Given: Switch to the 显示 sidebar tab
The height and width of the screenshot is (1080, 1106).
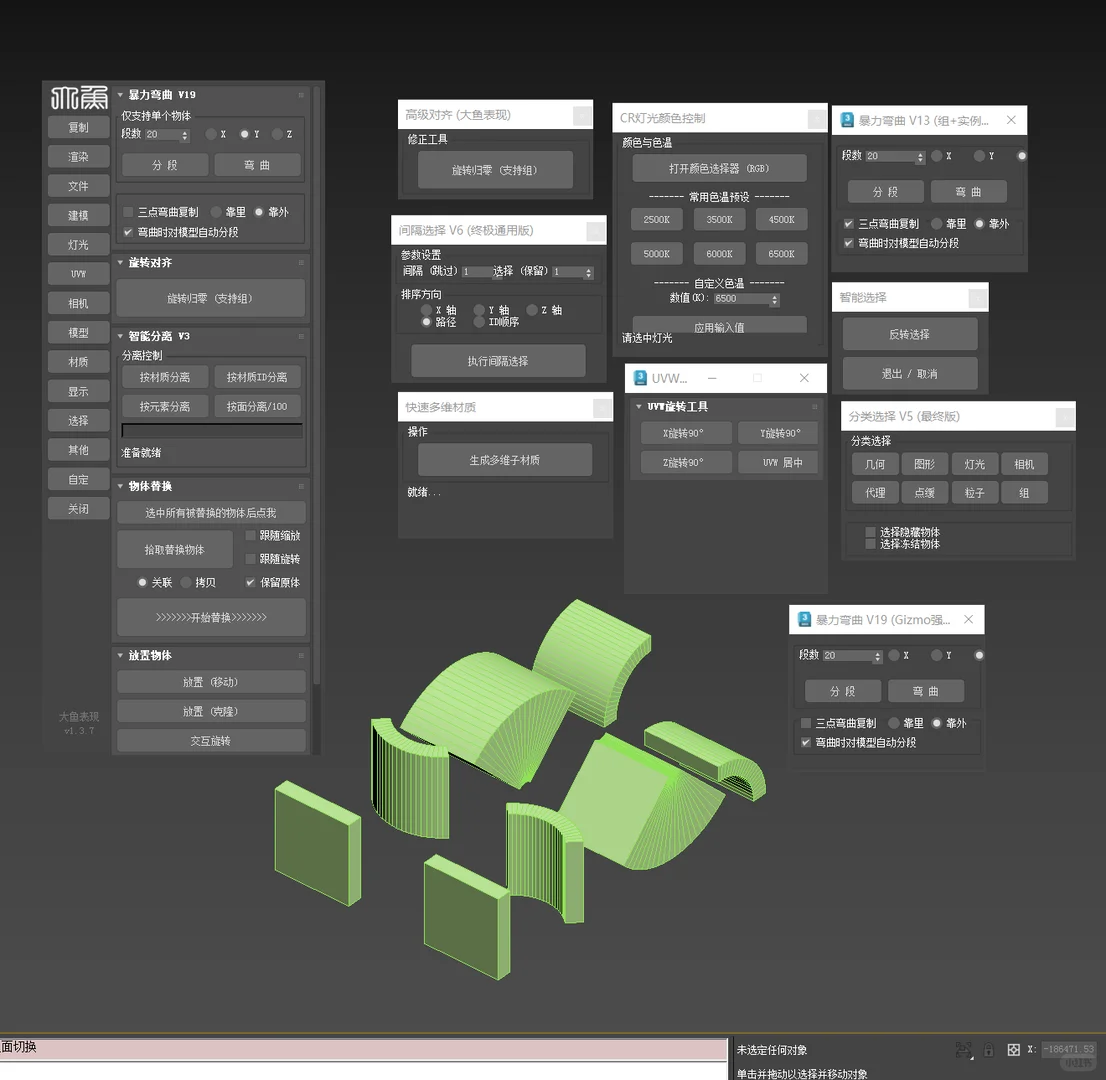Looking at the screenshot, I should (x=78, y=391).
